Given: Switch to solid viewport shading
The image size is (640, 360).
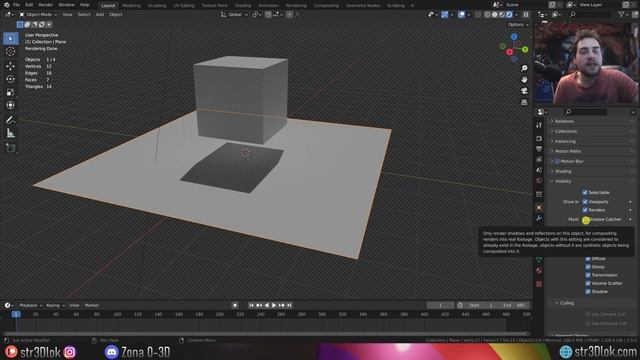Looking at the screenshot, I should coord(495,15).
